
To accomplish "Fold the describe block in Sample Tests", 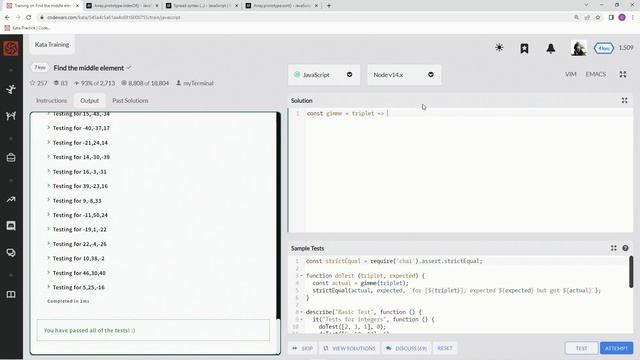I will [x=302, y=312].
